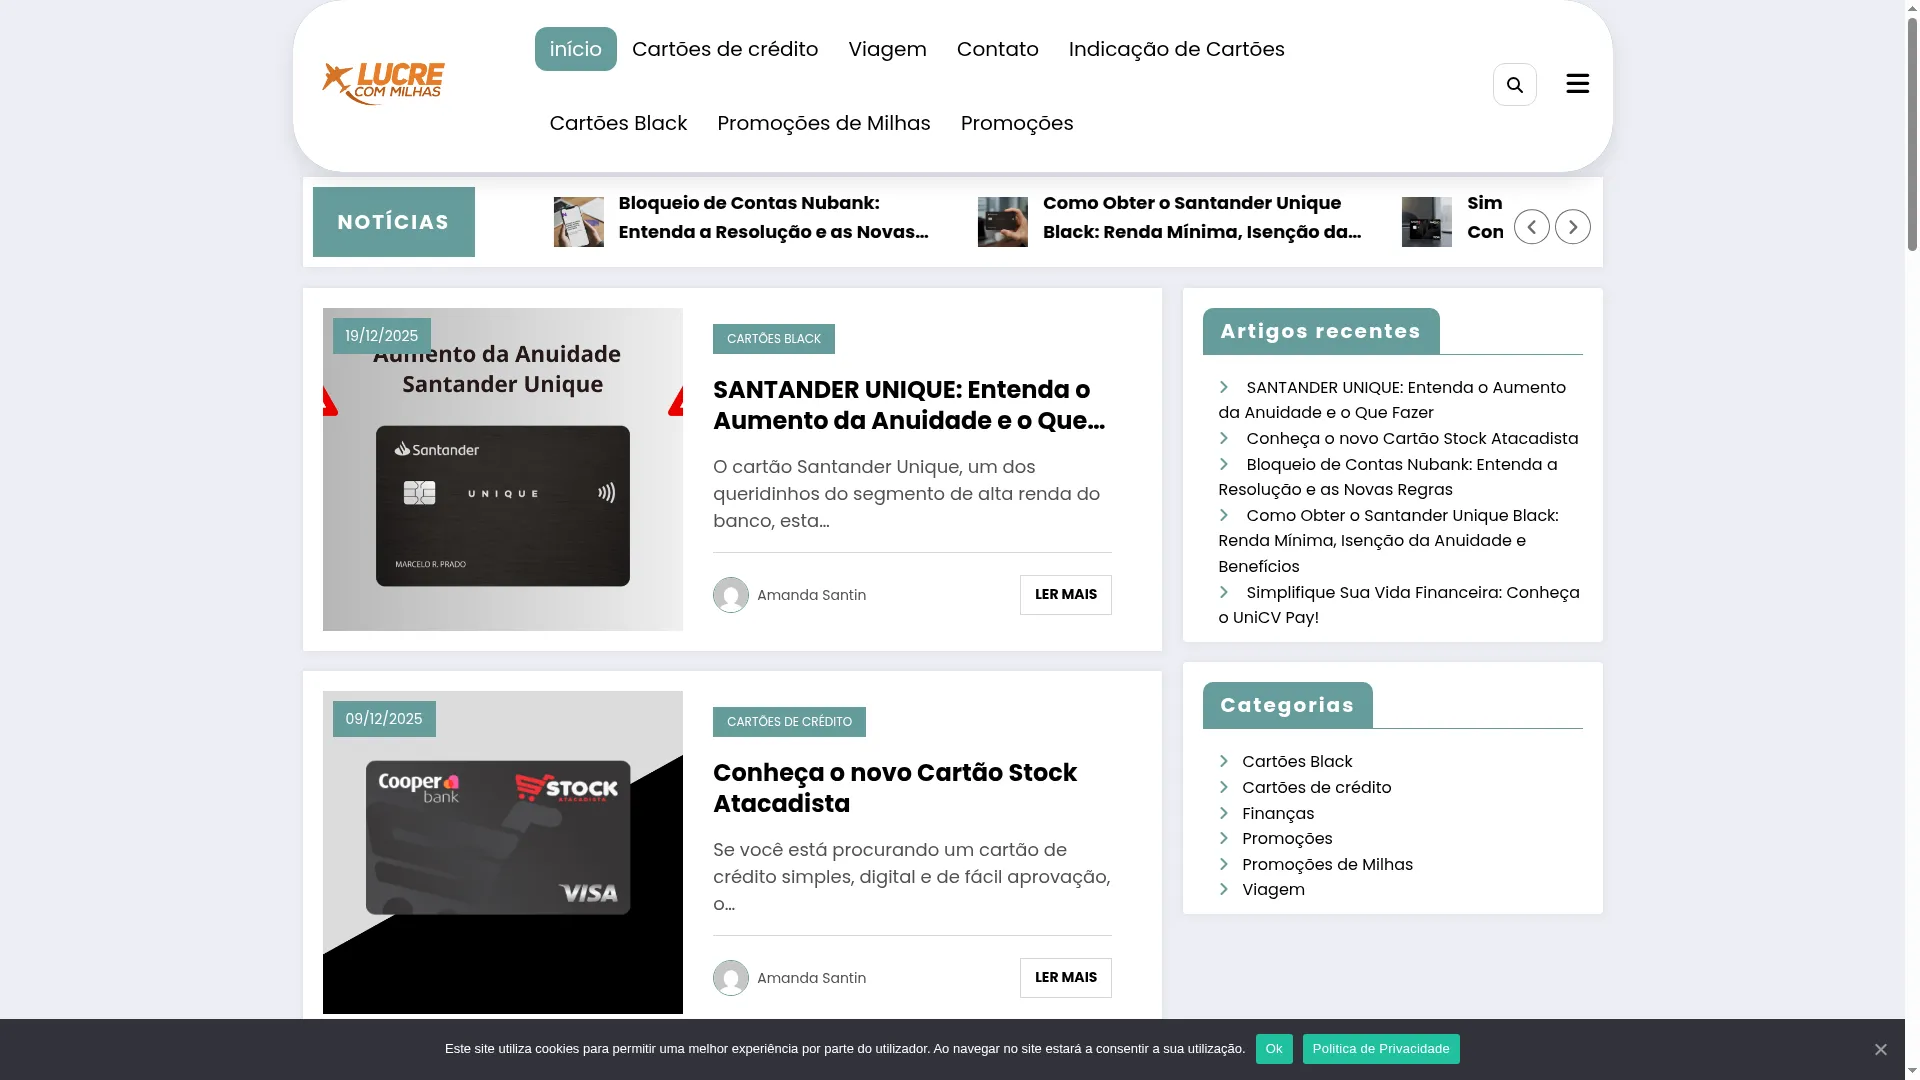Click the Lucre com Milhas logo
This screenshot has height=1080, width=1920.
(383, 84)
